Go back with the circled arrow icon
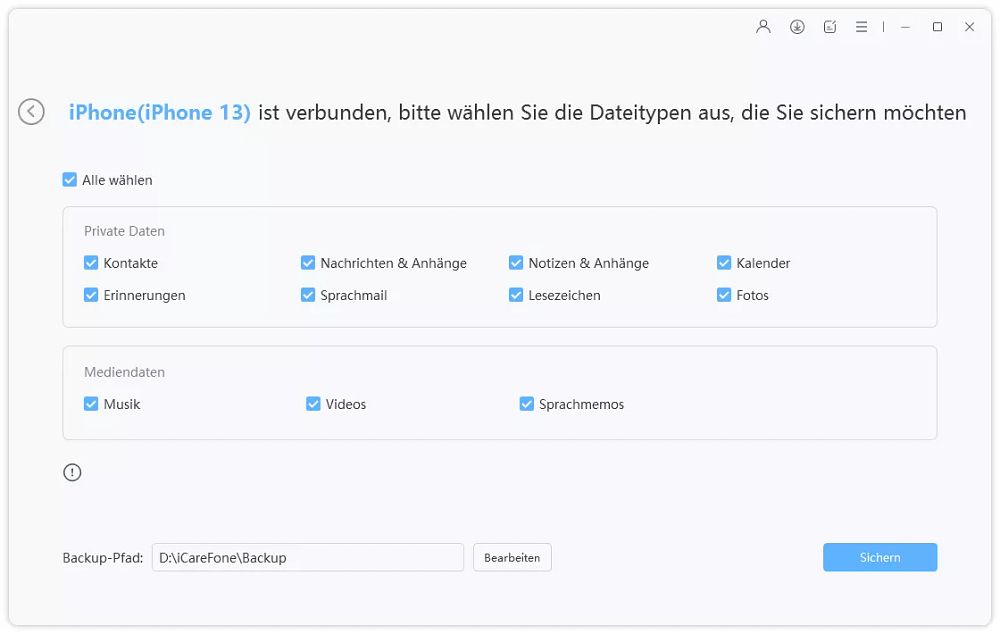The image size is (1000, 634). (31, 112)
